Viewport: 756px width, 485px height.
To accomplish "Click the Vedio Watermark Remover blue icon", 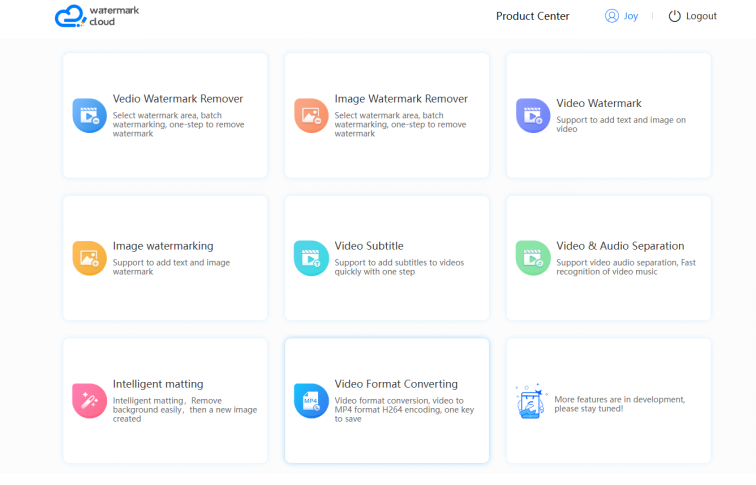I will [x=89, y=116].
